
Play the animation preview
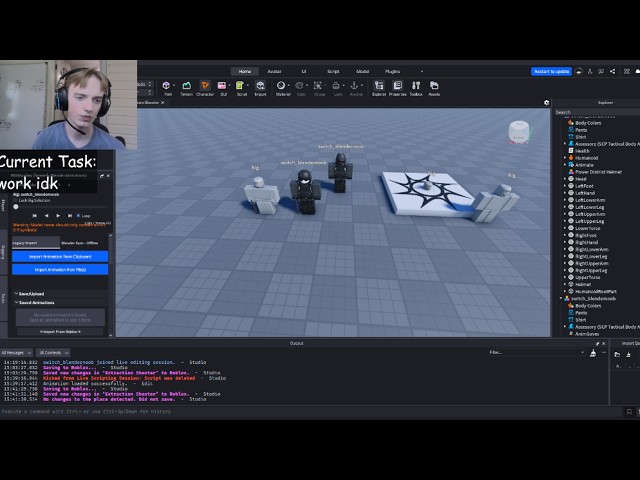58,216
